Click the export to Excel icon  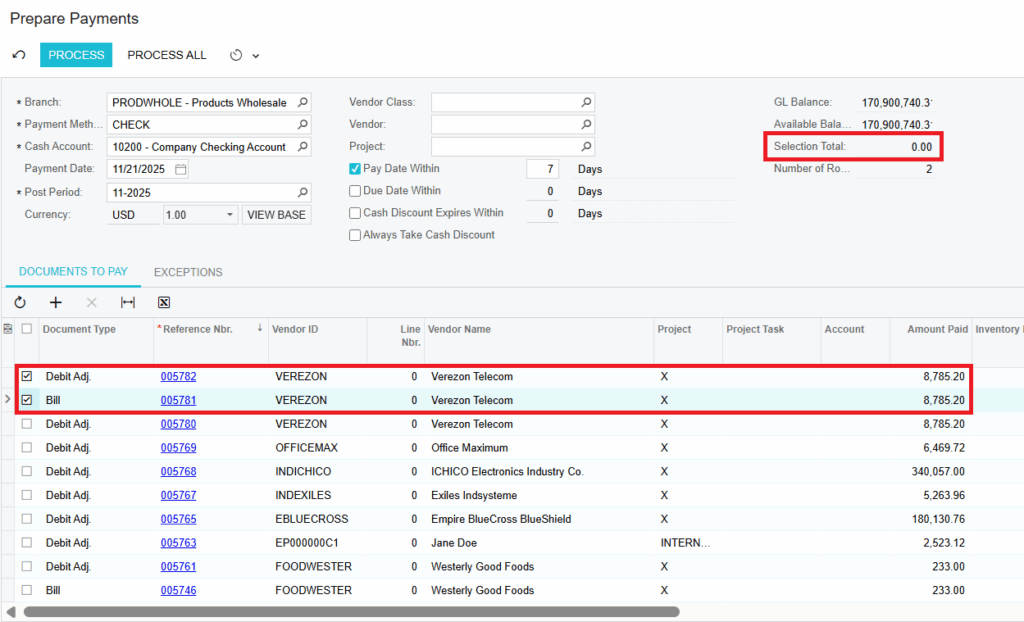[164, 302]
